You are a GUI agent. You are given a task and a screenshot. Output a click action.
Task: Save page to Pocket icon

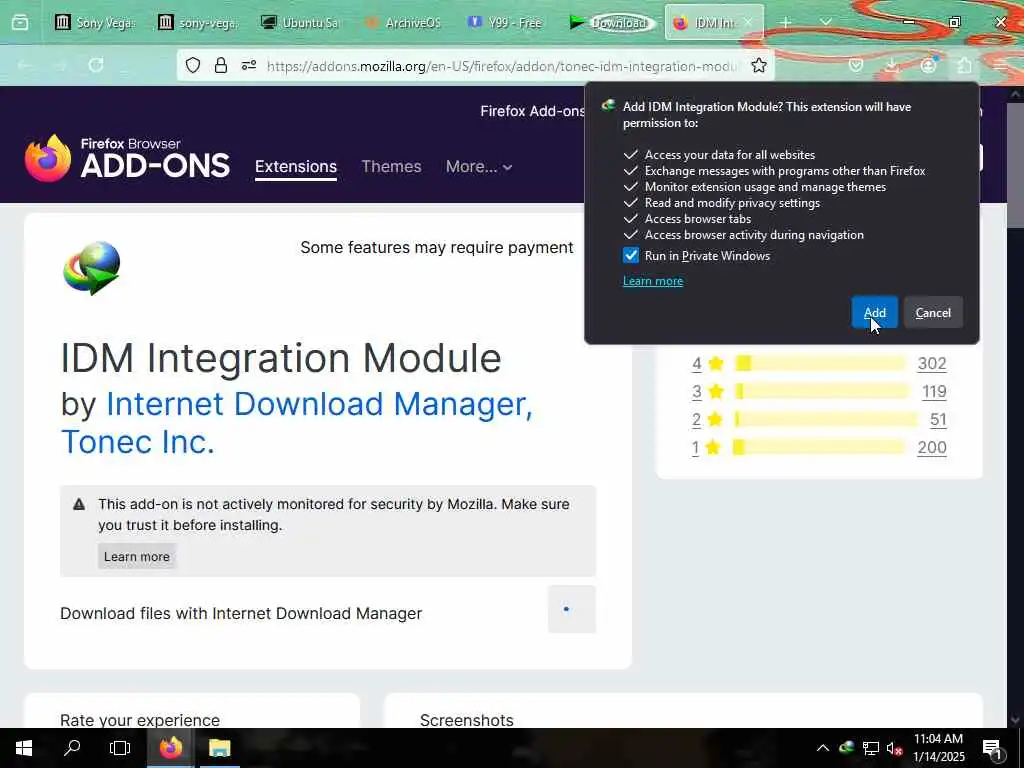coord(856,65)
